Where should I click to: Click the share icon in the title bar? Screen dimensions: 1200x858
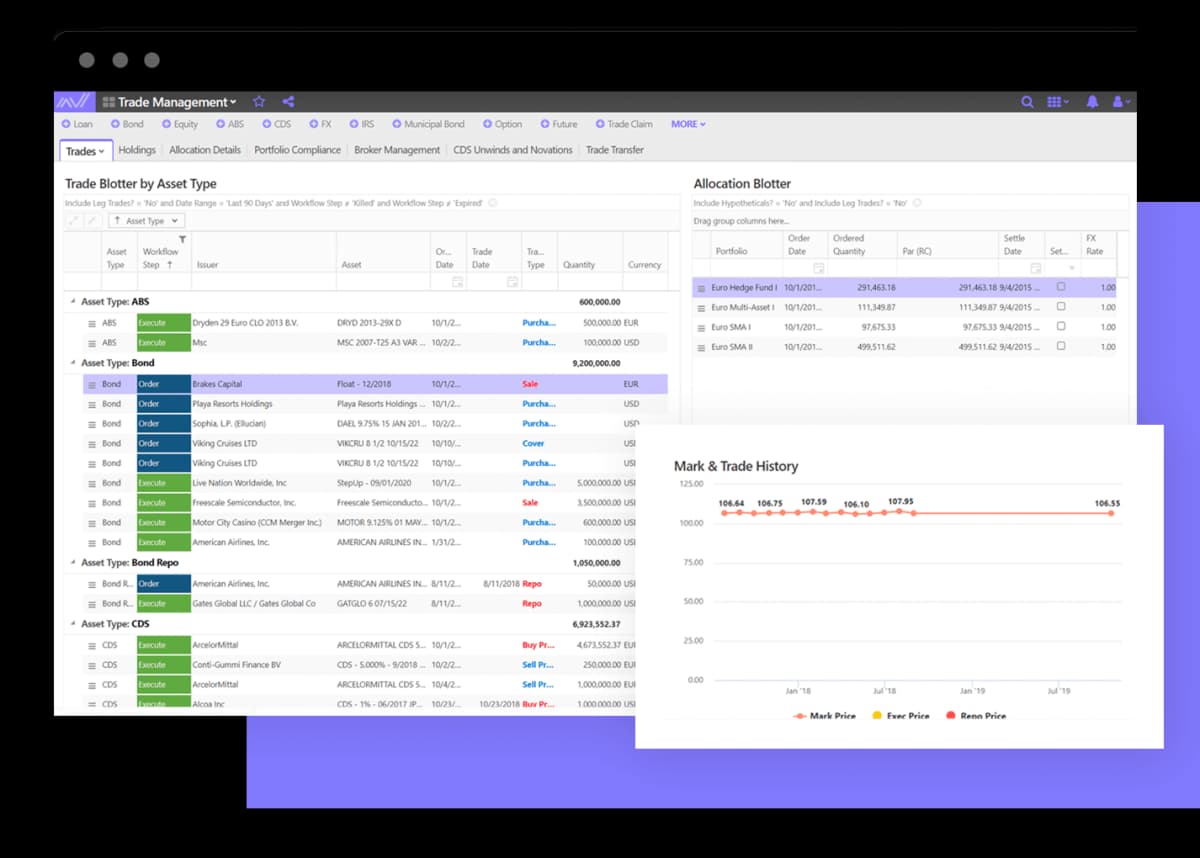pyautogui.click(x=287, y=101)
